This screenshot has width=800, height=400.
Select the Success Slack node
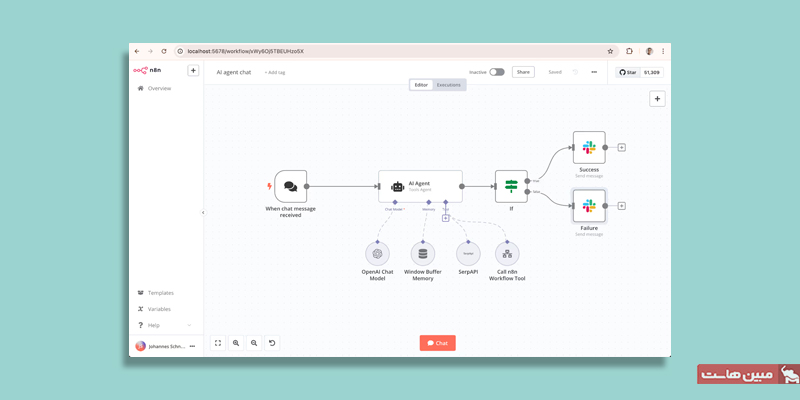(x=589, y=147)
